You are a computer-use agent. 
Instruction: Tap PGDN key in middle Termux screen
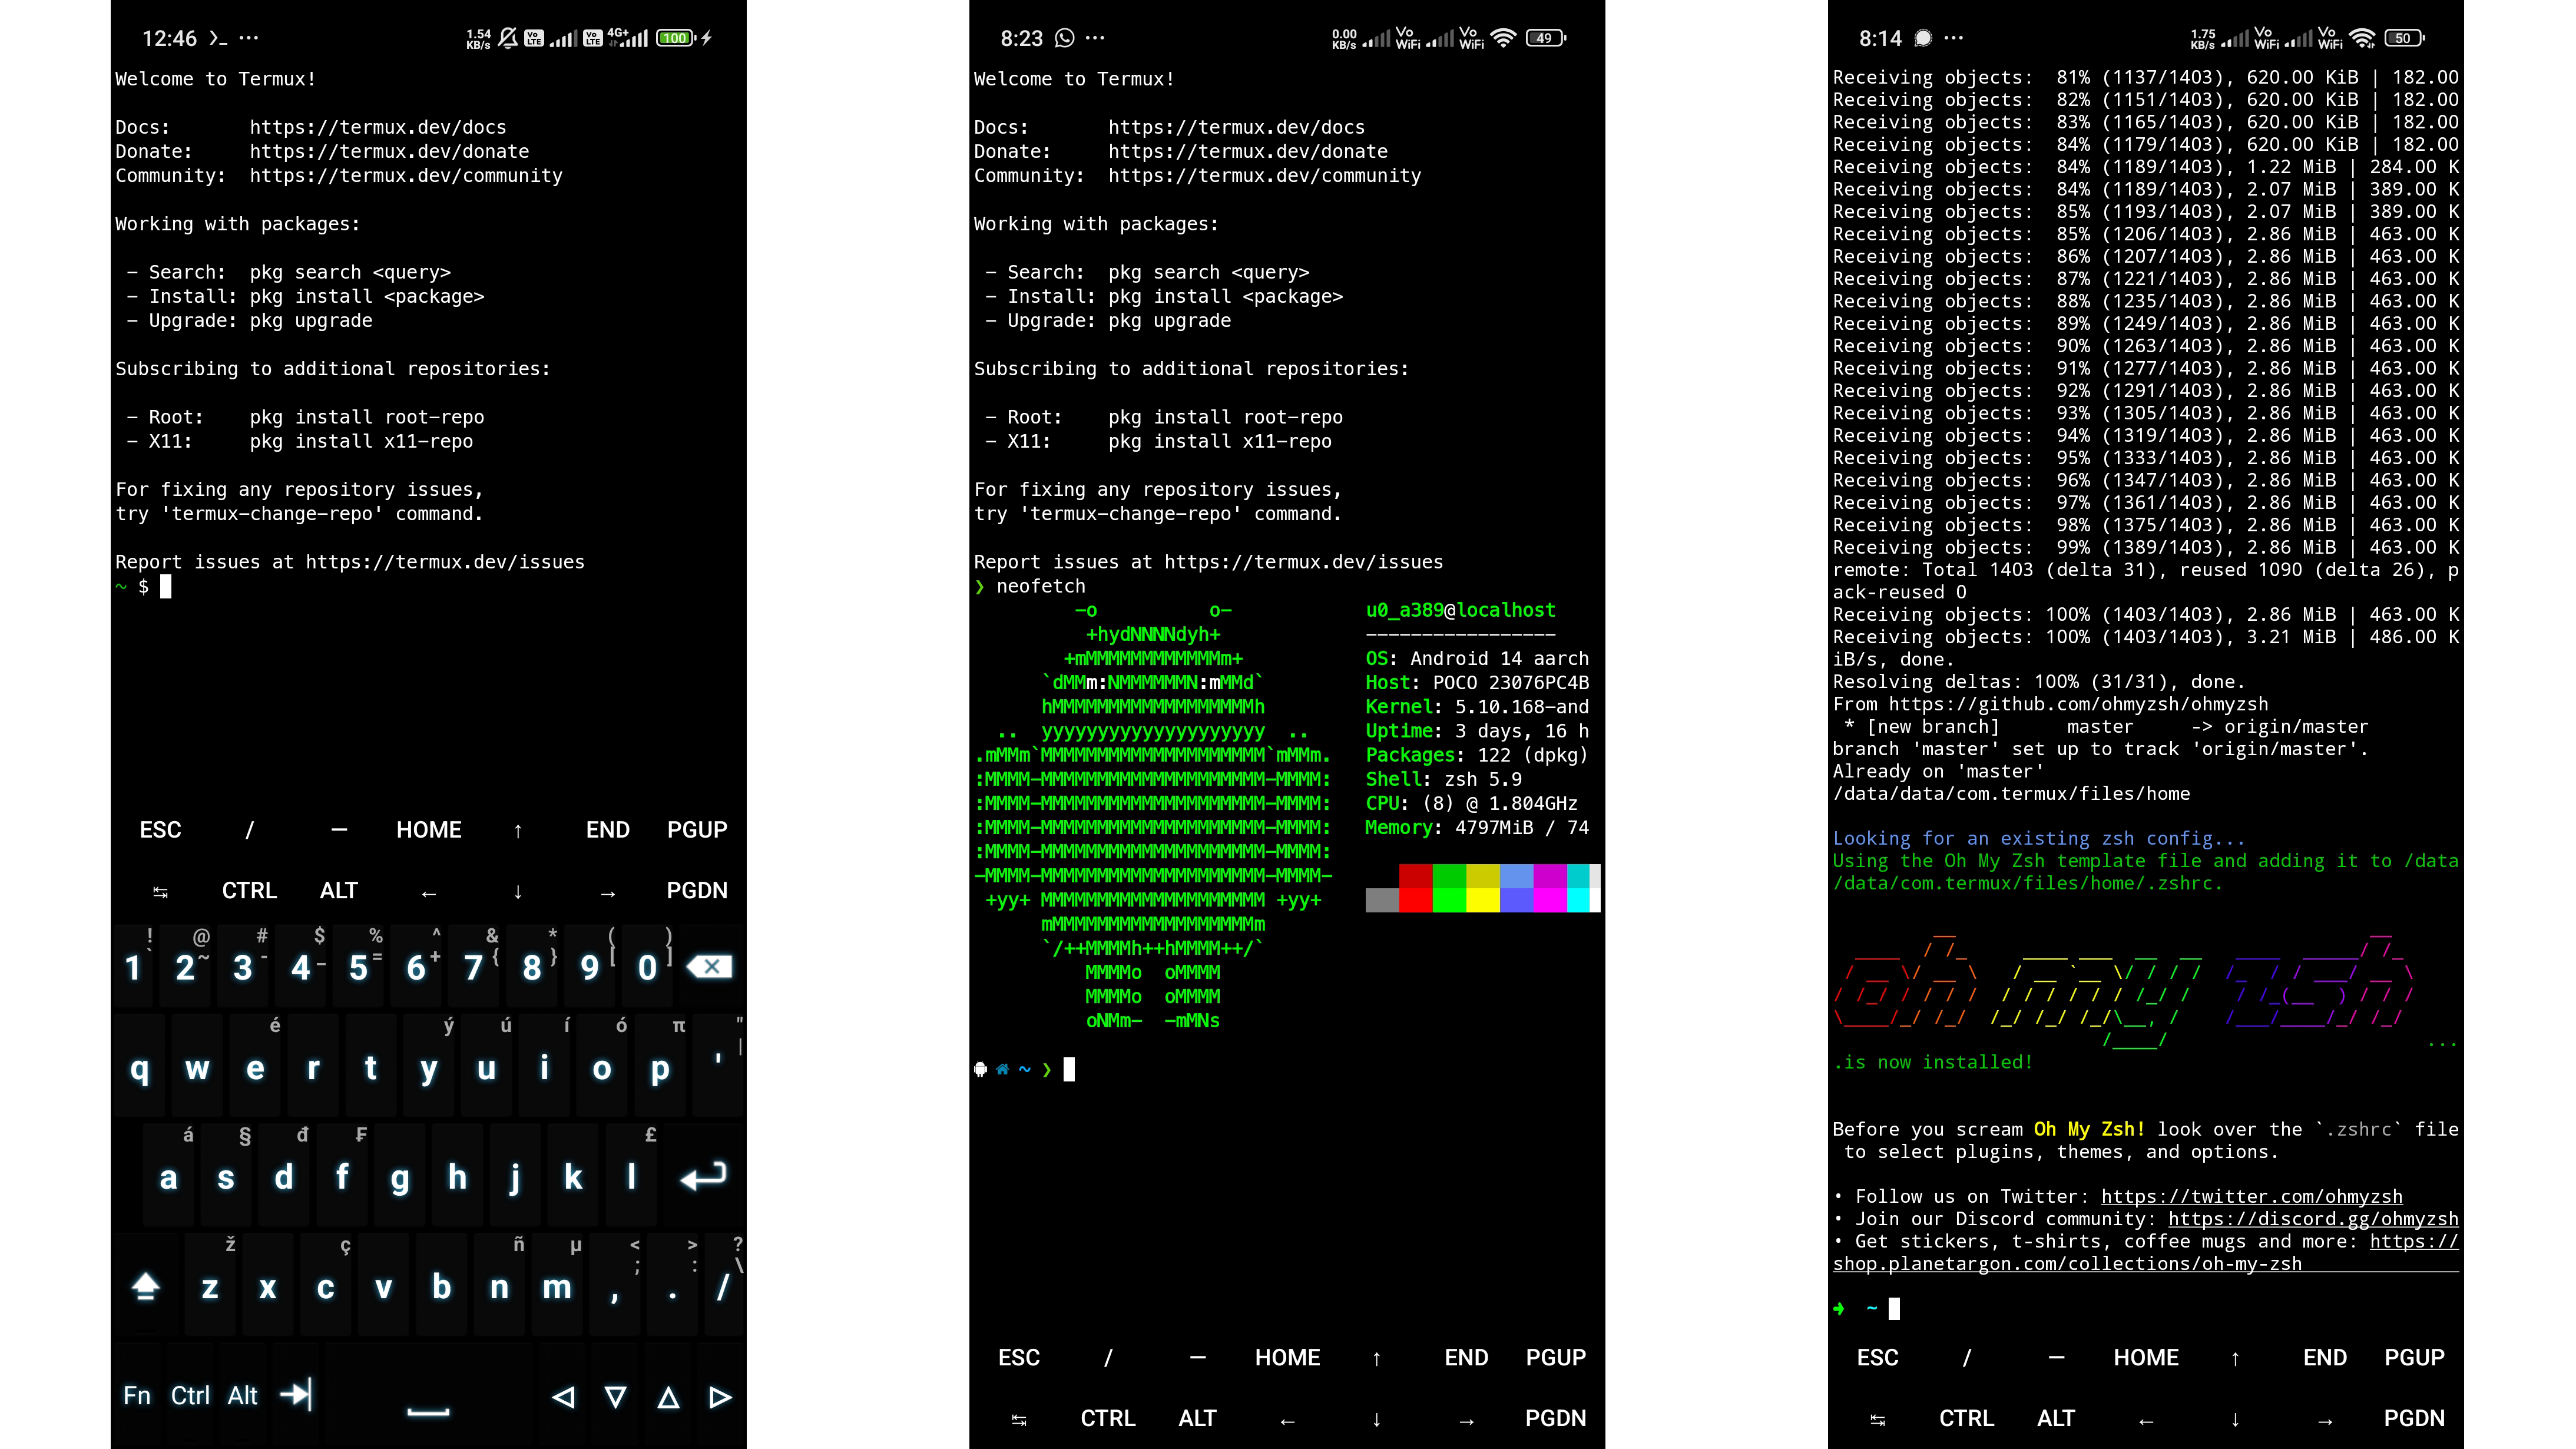click(1556, 1419)
